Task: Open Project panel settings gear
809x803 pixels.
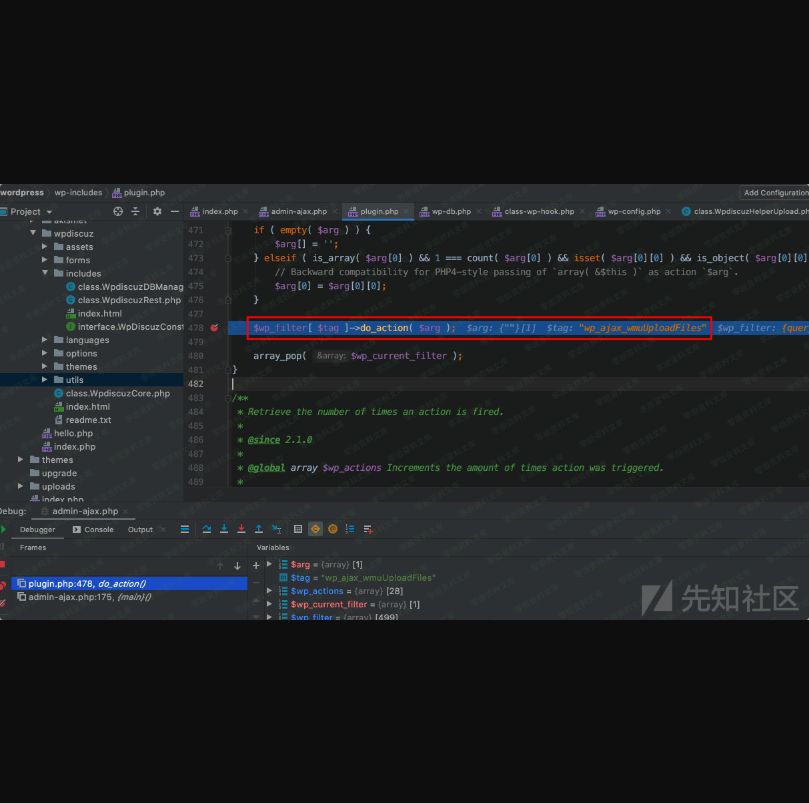Action: pos(157,211)
